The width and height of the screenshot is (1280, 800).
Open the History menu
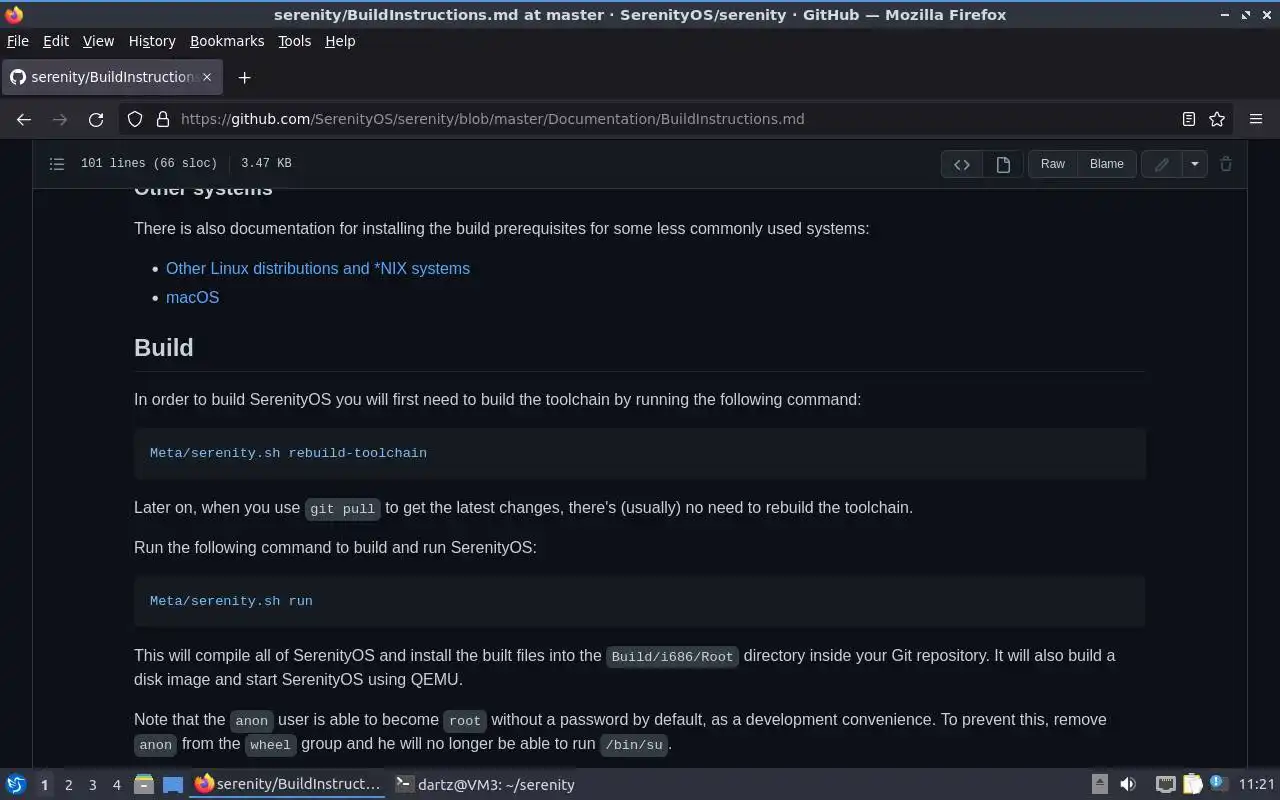(x=152, y=41)
